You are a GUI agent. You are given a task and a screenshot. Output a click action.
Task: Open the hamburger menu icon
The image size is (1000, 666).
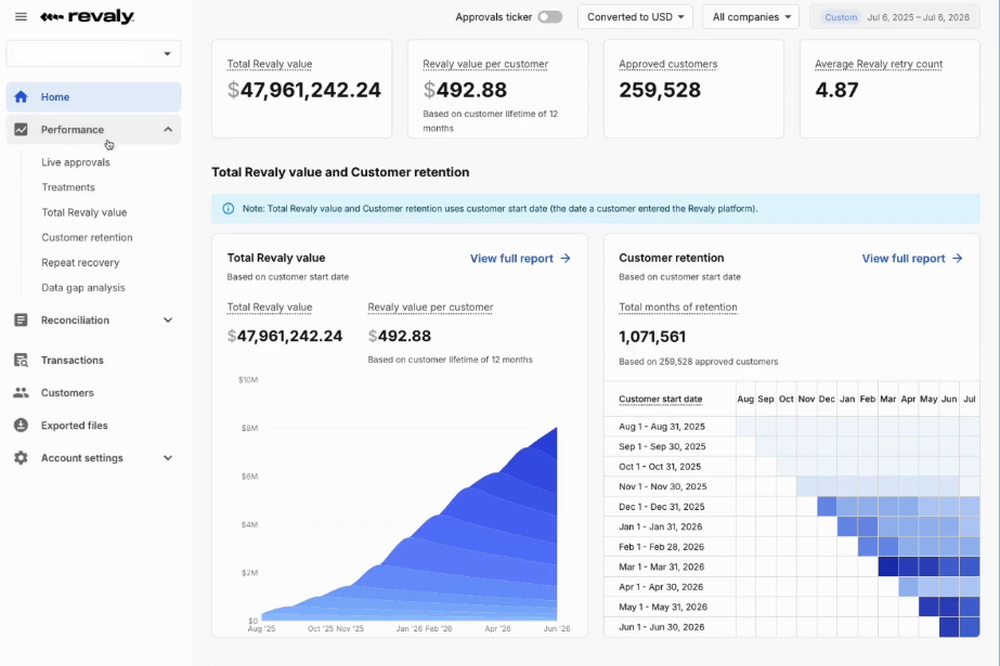coord(21,17)
